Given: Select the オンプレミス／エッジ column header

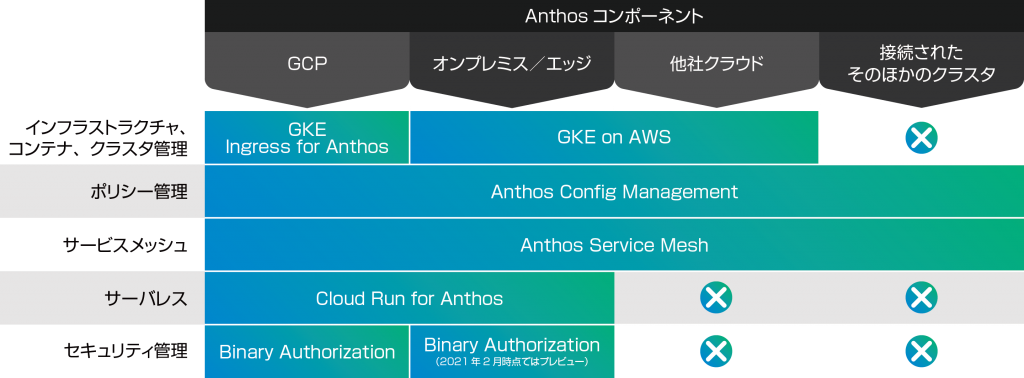Looking at the screenshot, I should [511, 64].
